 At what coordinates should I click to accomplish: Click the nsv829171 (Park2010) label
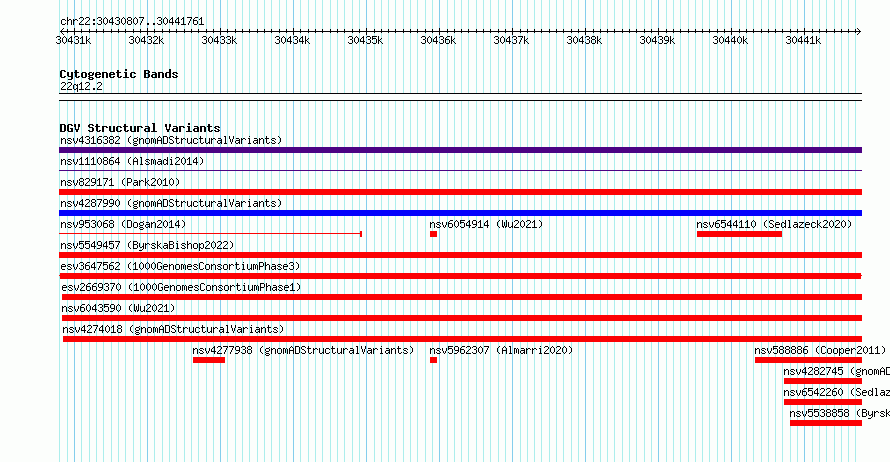120,182
